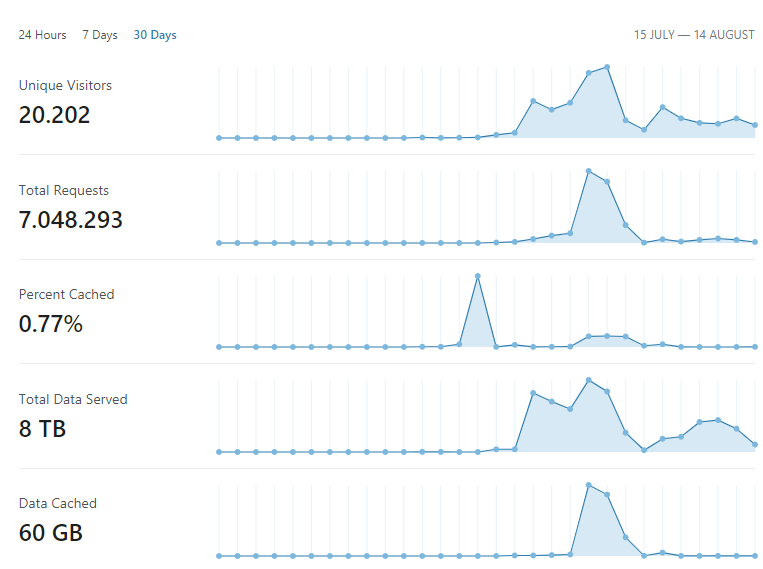Image resolution: width=763 pixels, height=569 pixels.
Task: Open the Data Cached metric label
Action: [x=58, y=503]
